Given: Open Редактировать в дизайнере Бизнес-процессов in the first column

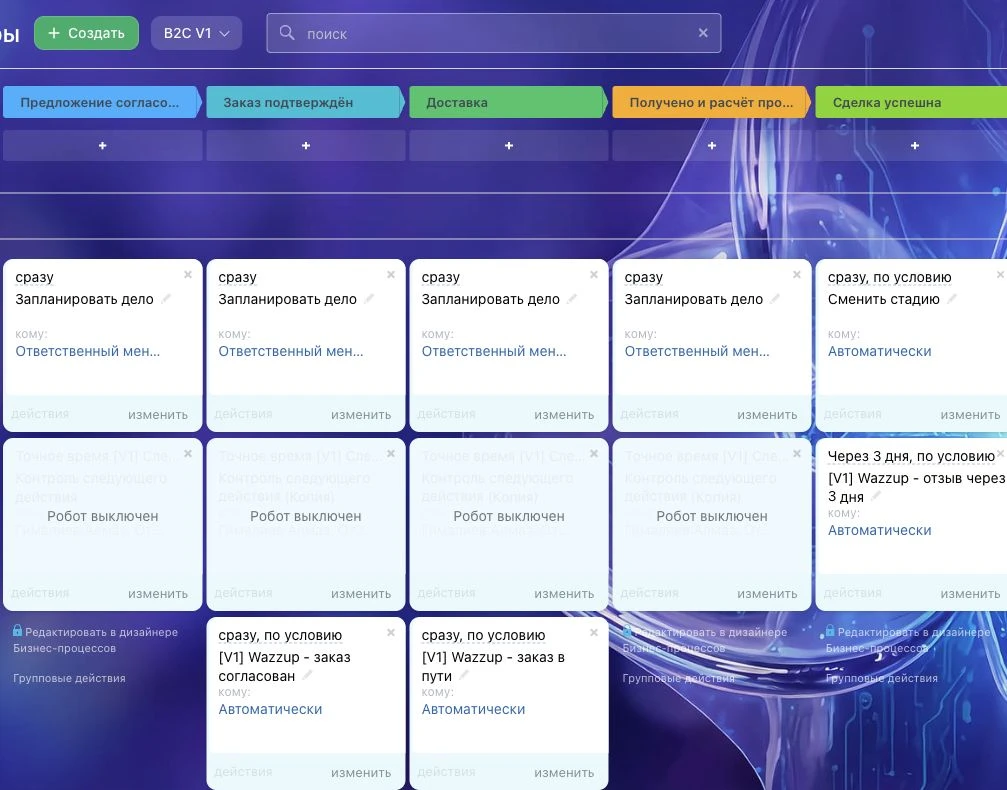Looking at the screenshot, I should point(96,640).
